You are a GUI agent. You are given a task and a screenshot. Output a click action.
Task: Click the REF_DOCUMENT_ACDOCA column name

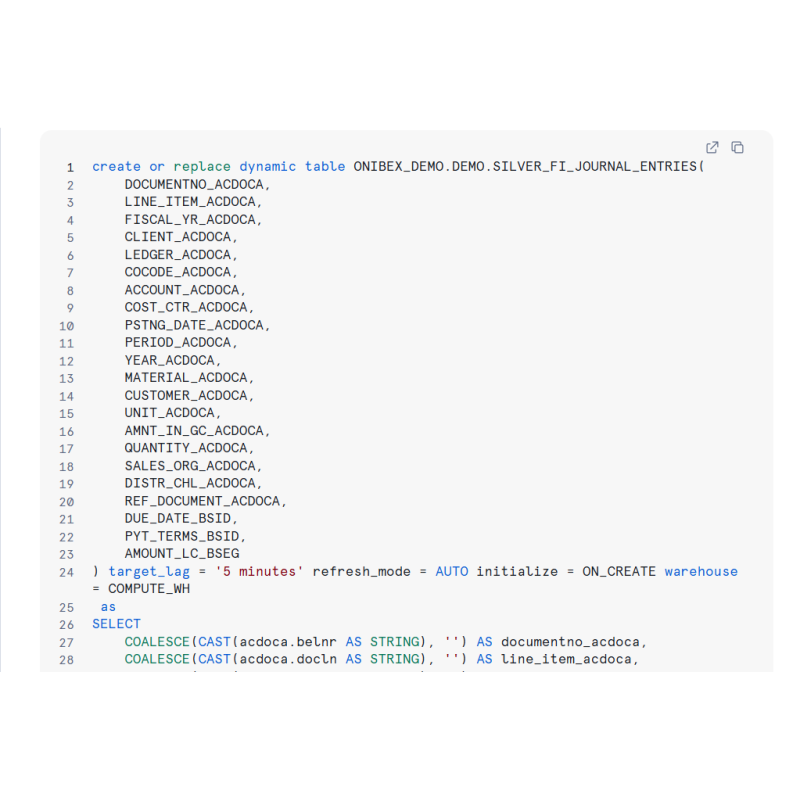[204, 500]
